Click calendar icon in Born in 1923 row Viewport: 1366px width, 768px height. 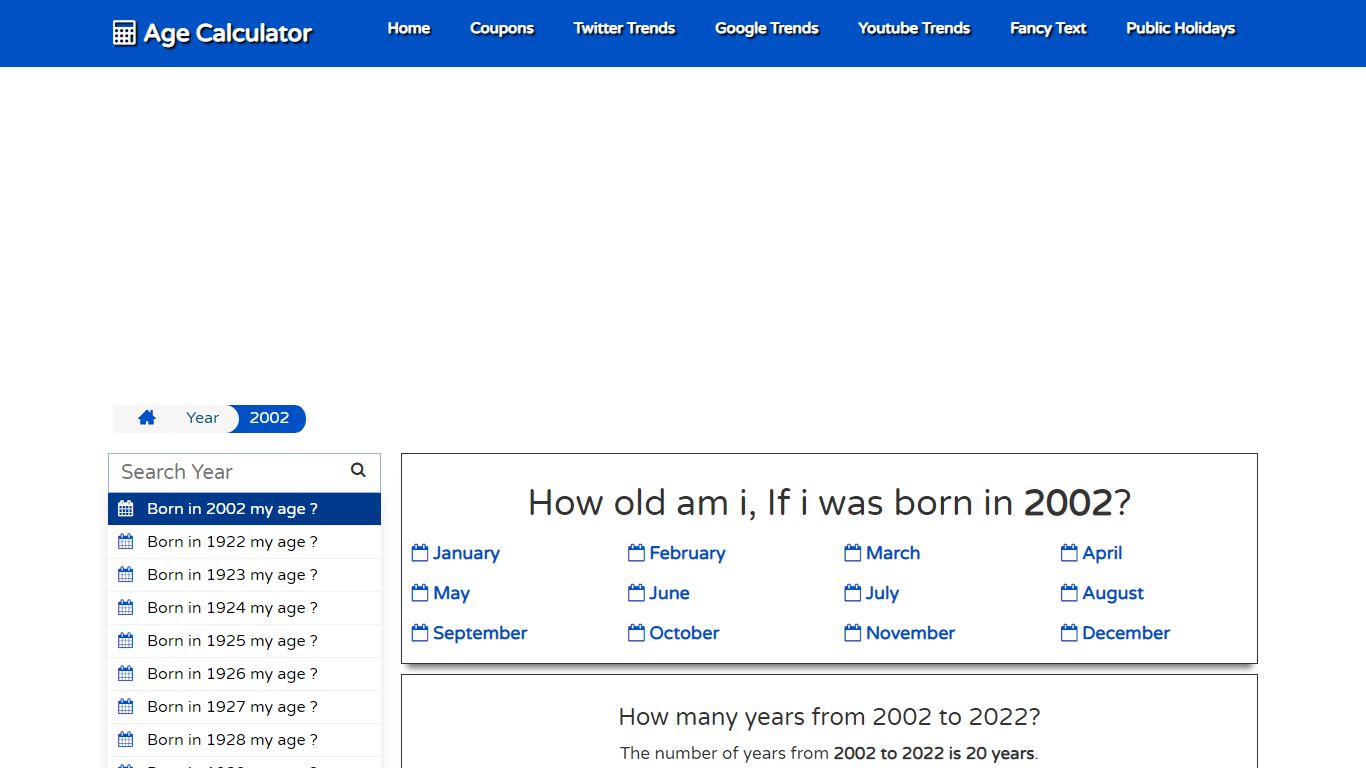tap(125, 575)
